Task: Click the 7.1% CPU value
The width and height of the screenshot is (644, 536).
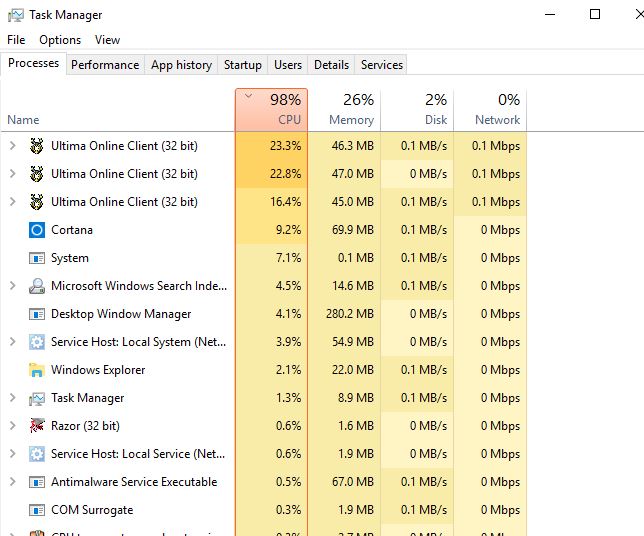Action: [x=289, y=258]
